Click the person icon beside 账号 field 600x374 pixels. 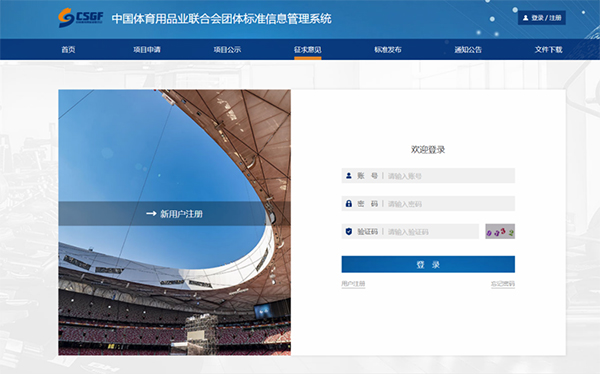point(349,176)
